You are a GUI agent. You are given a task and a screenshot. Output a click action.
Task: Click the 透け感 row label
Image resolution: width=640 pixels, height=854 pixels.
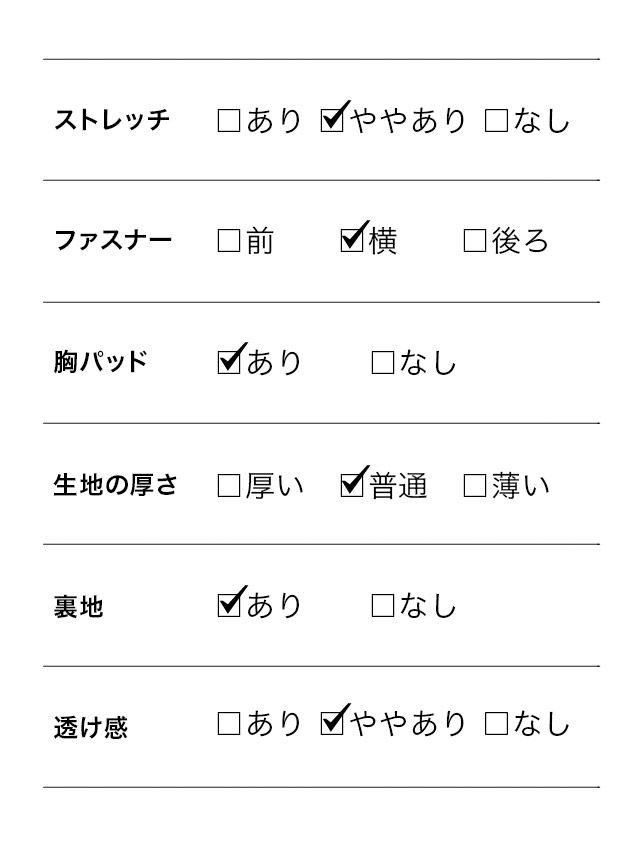(91, 727)
